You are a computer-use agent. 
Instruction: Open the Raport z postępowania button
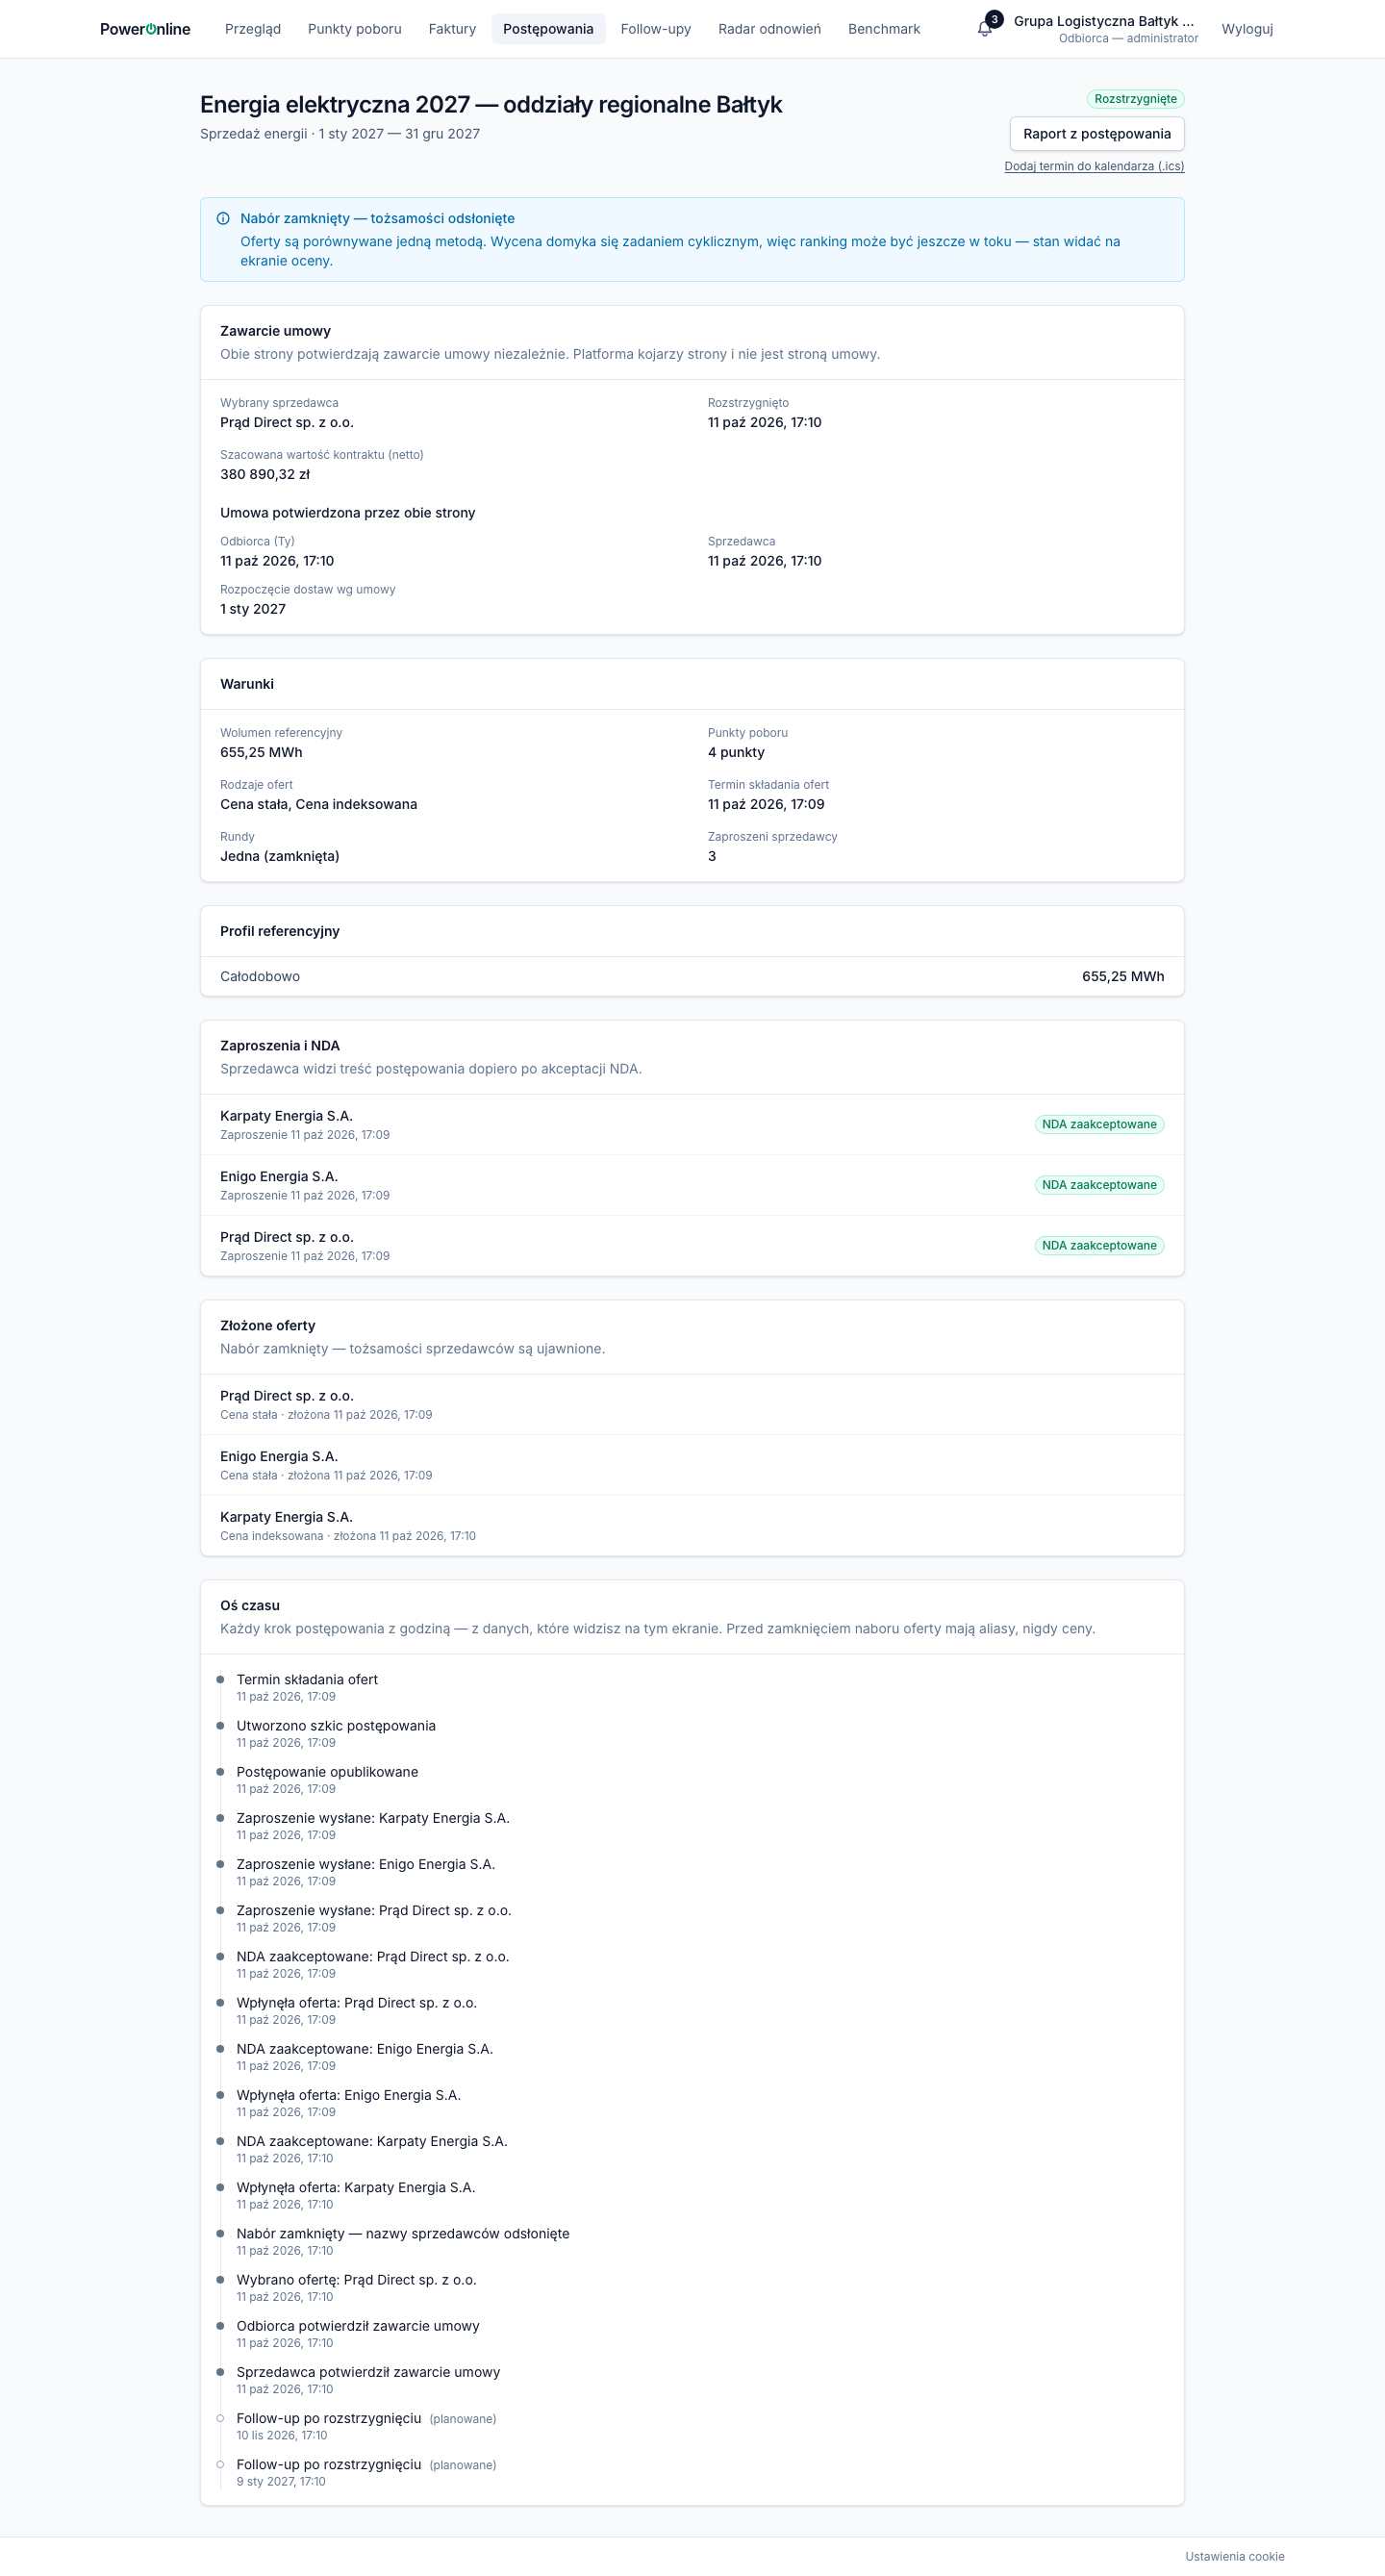pyautogui.click(x=1097, y=134)
